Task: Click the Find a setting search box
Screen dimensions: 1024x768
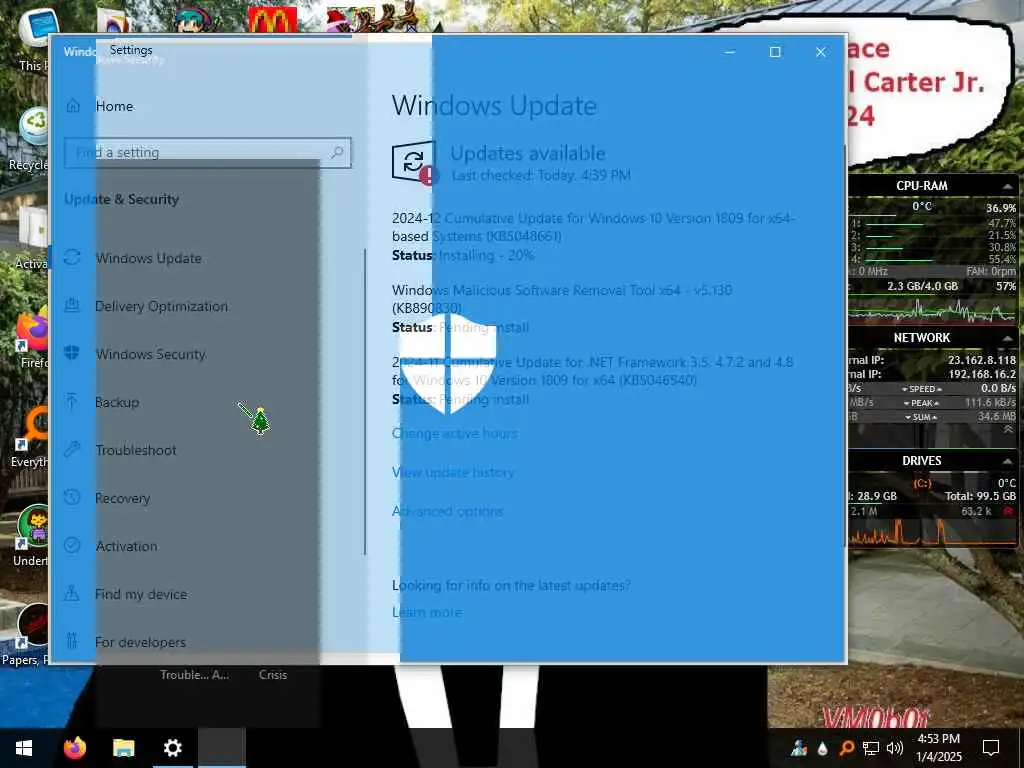Action: [208, 153]
